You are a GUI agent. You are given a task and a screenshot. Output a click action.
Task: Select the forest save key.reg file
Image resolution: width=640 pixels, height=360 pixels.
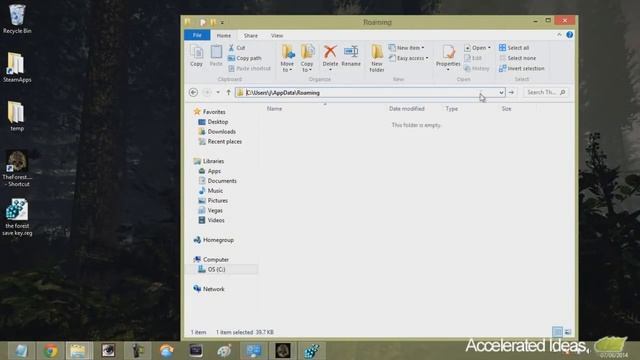(x=17, y=218)
